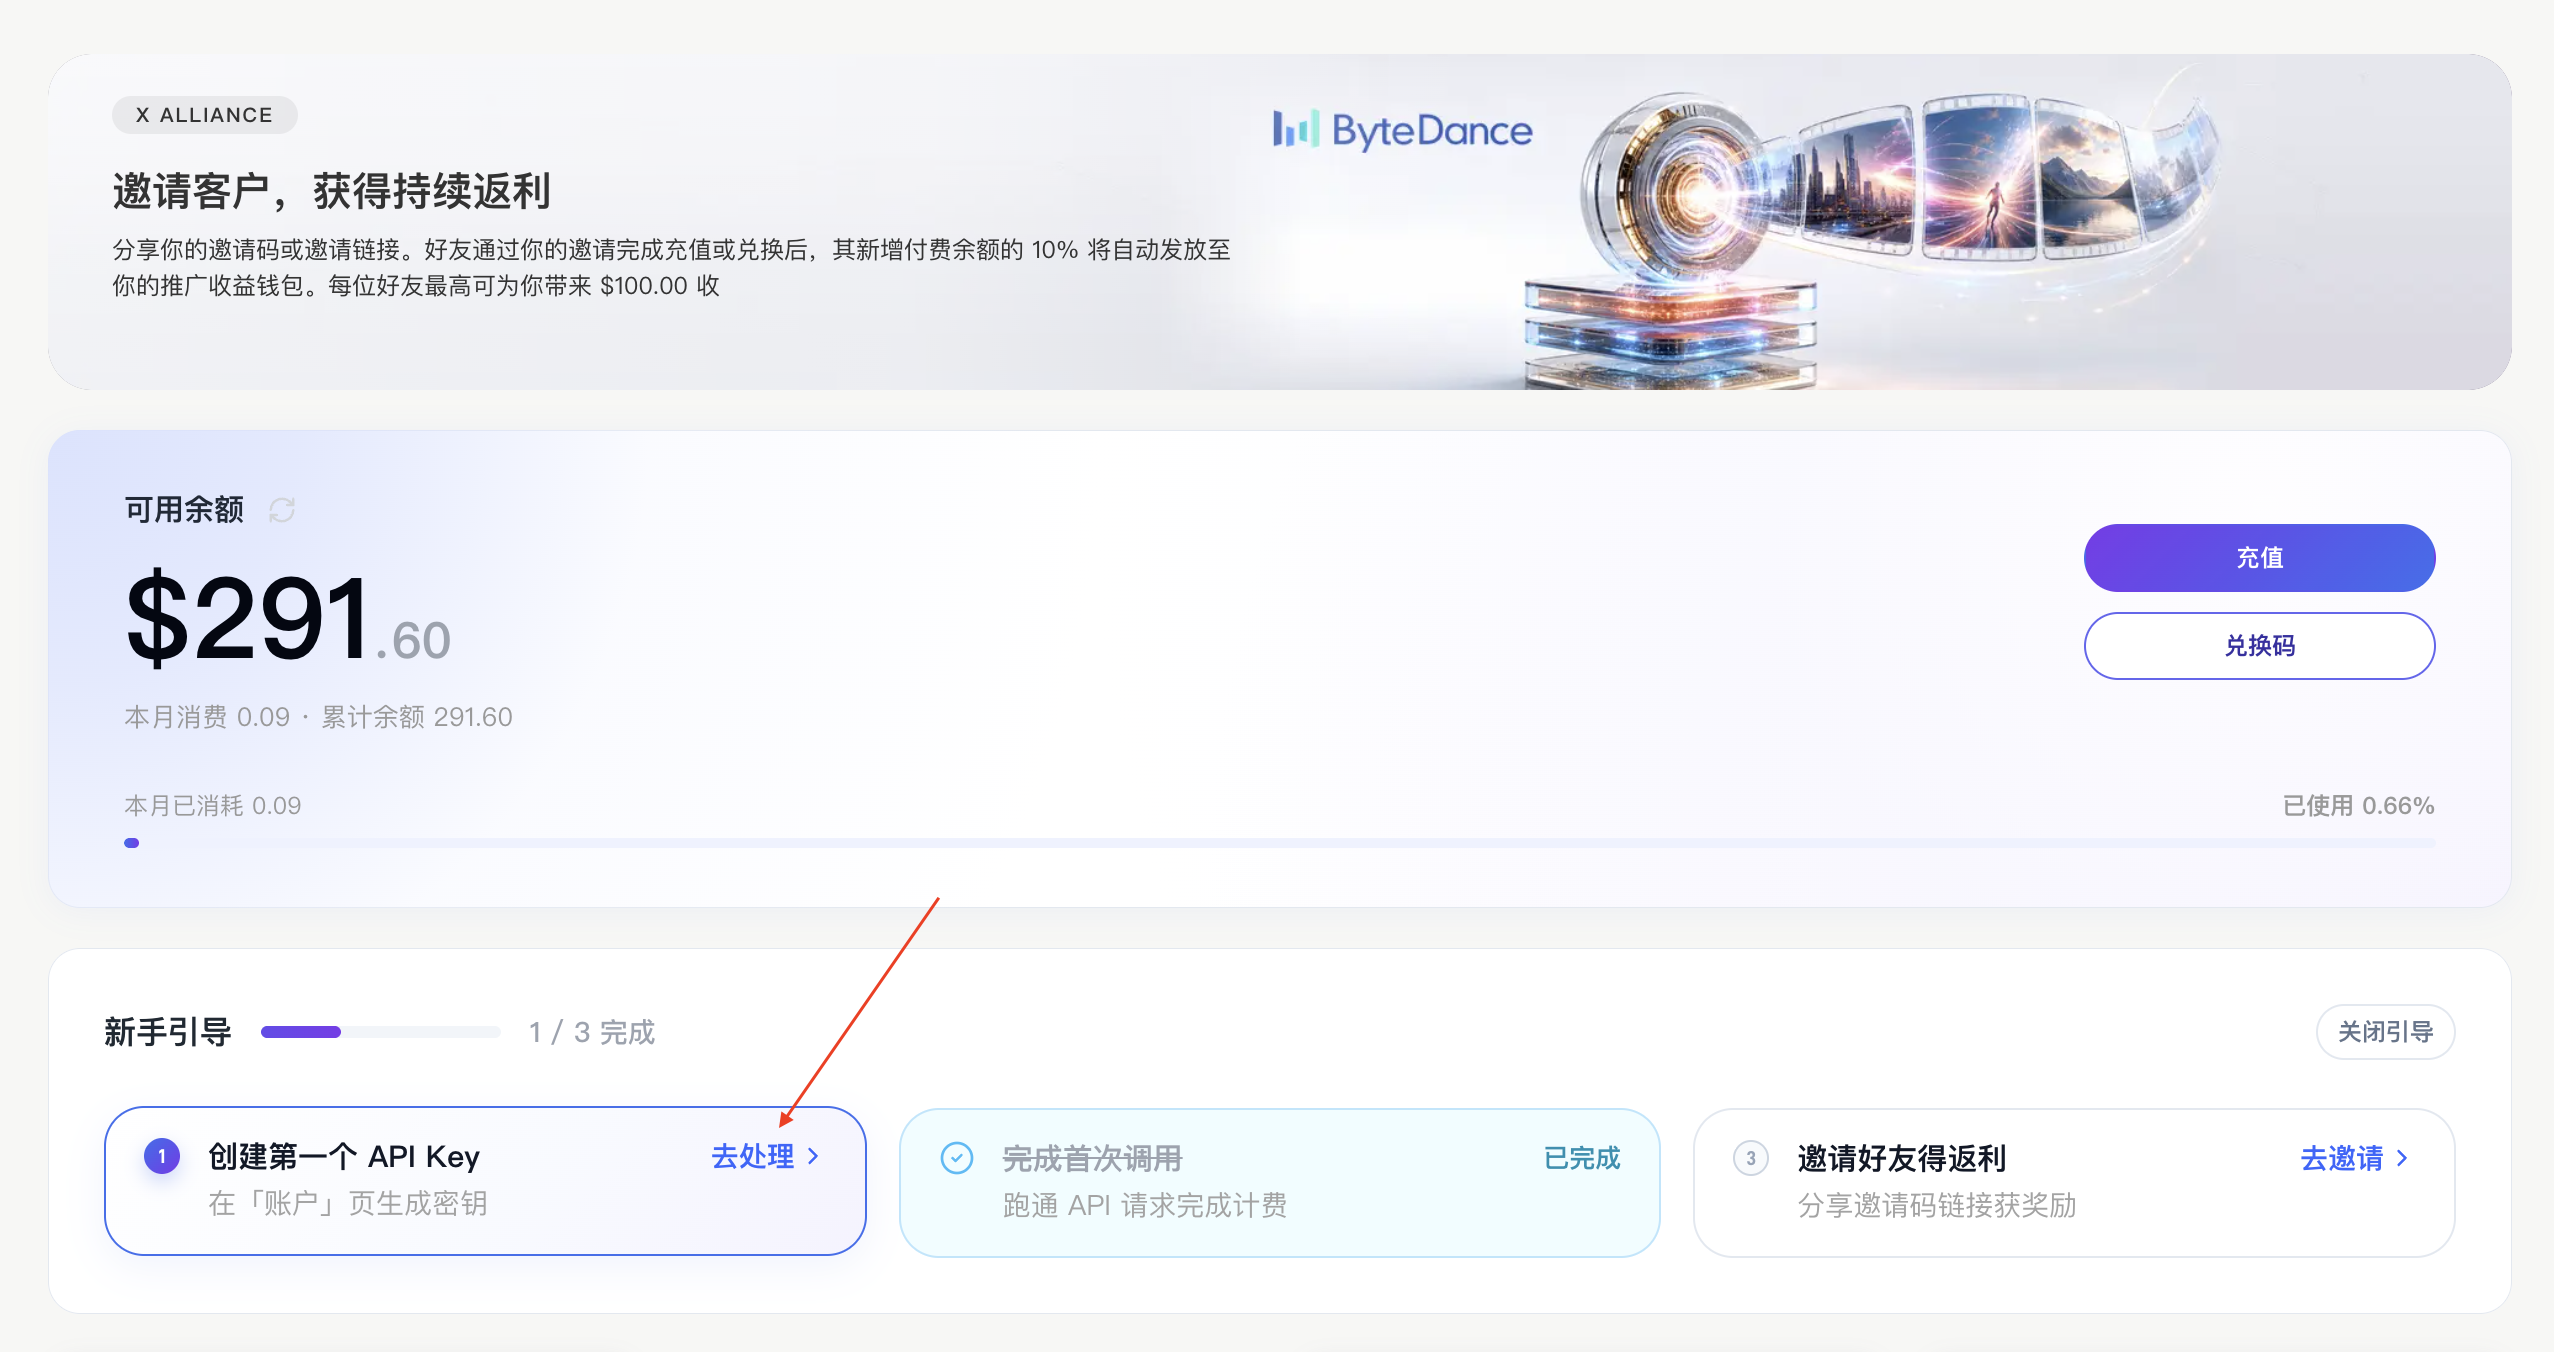Close the guide with 关闭引导
The width and height of the screenshot is (2554, 1352).
2385,1031
